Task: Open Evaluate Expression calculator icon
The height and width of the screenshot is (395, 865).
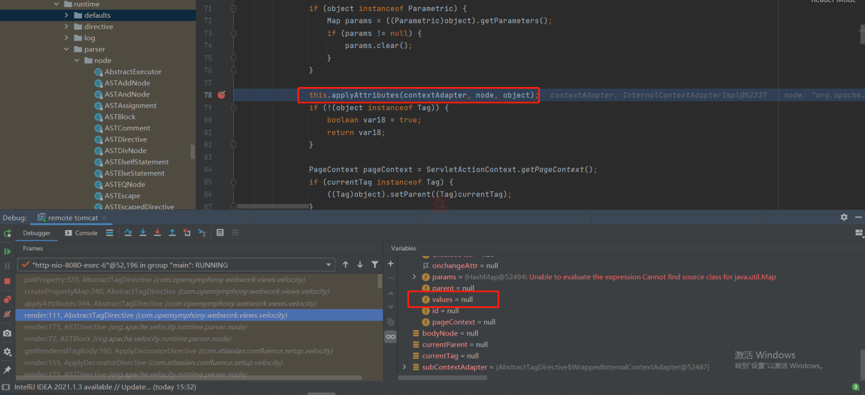Action: [x=220, y=233]
